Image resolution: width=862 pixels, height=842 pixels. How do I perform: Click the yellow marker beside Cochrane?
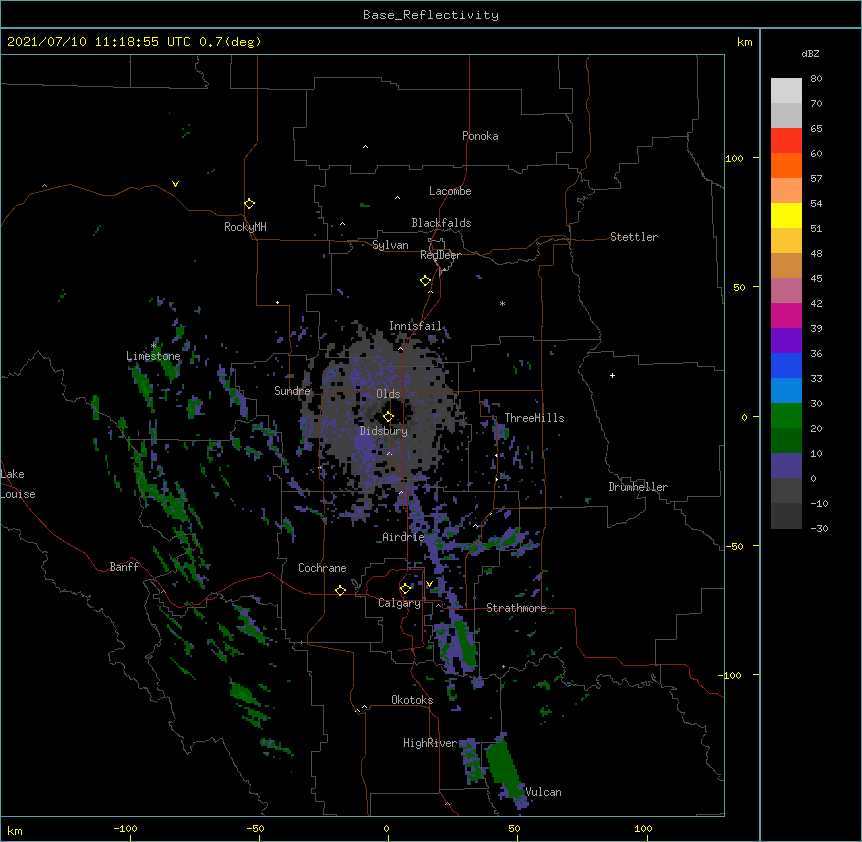tap(340, 590)
